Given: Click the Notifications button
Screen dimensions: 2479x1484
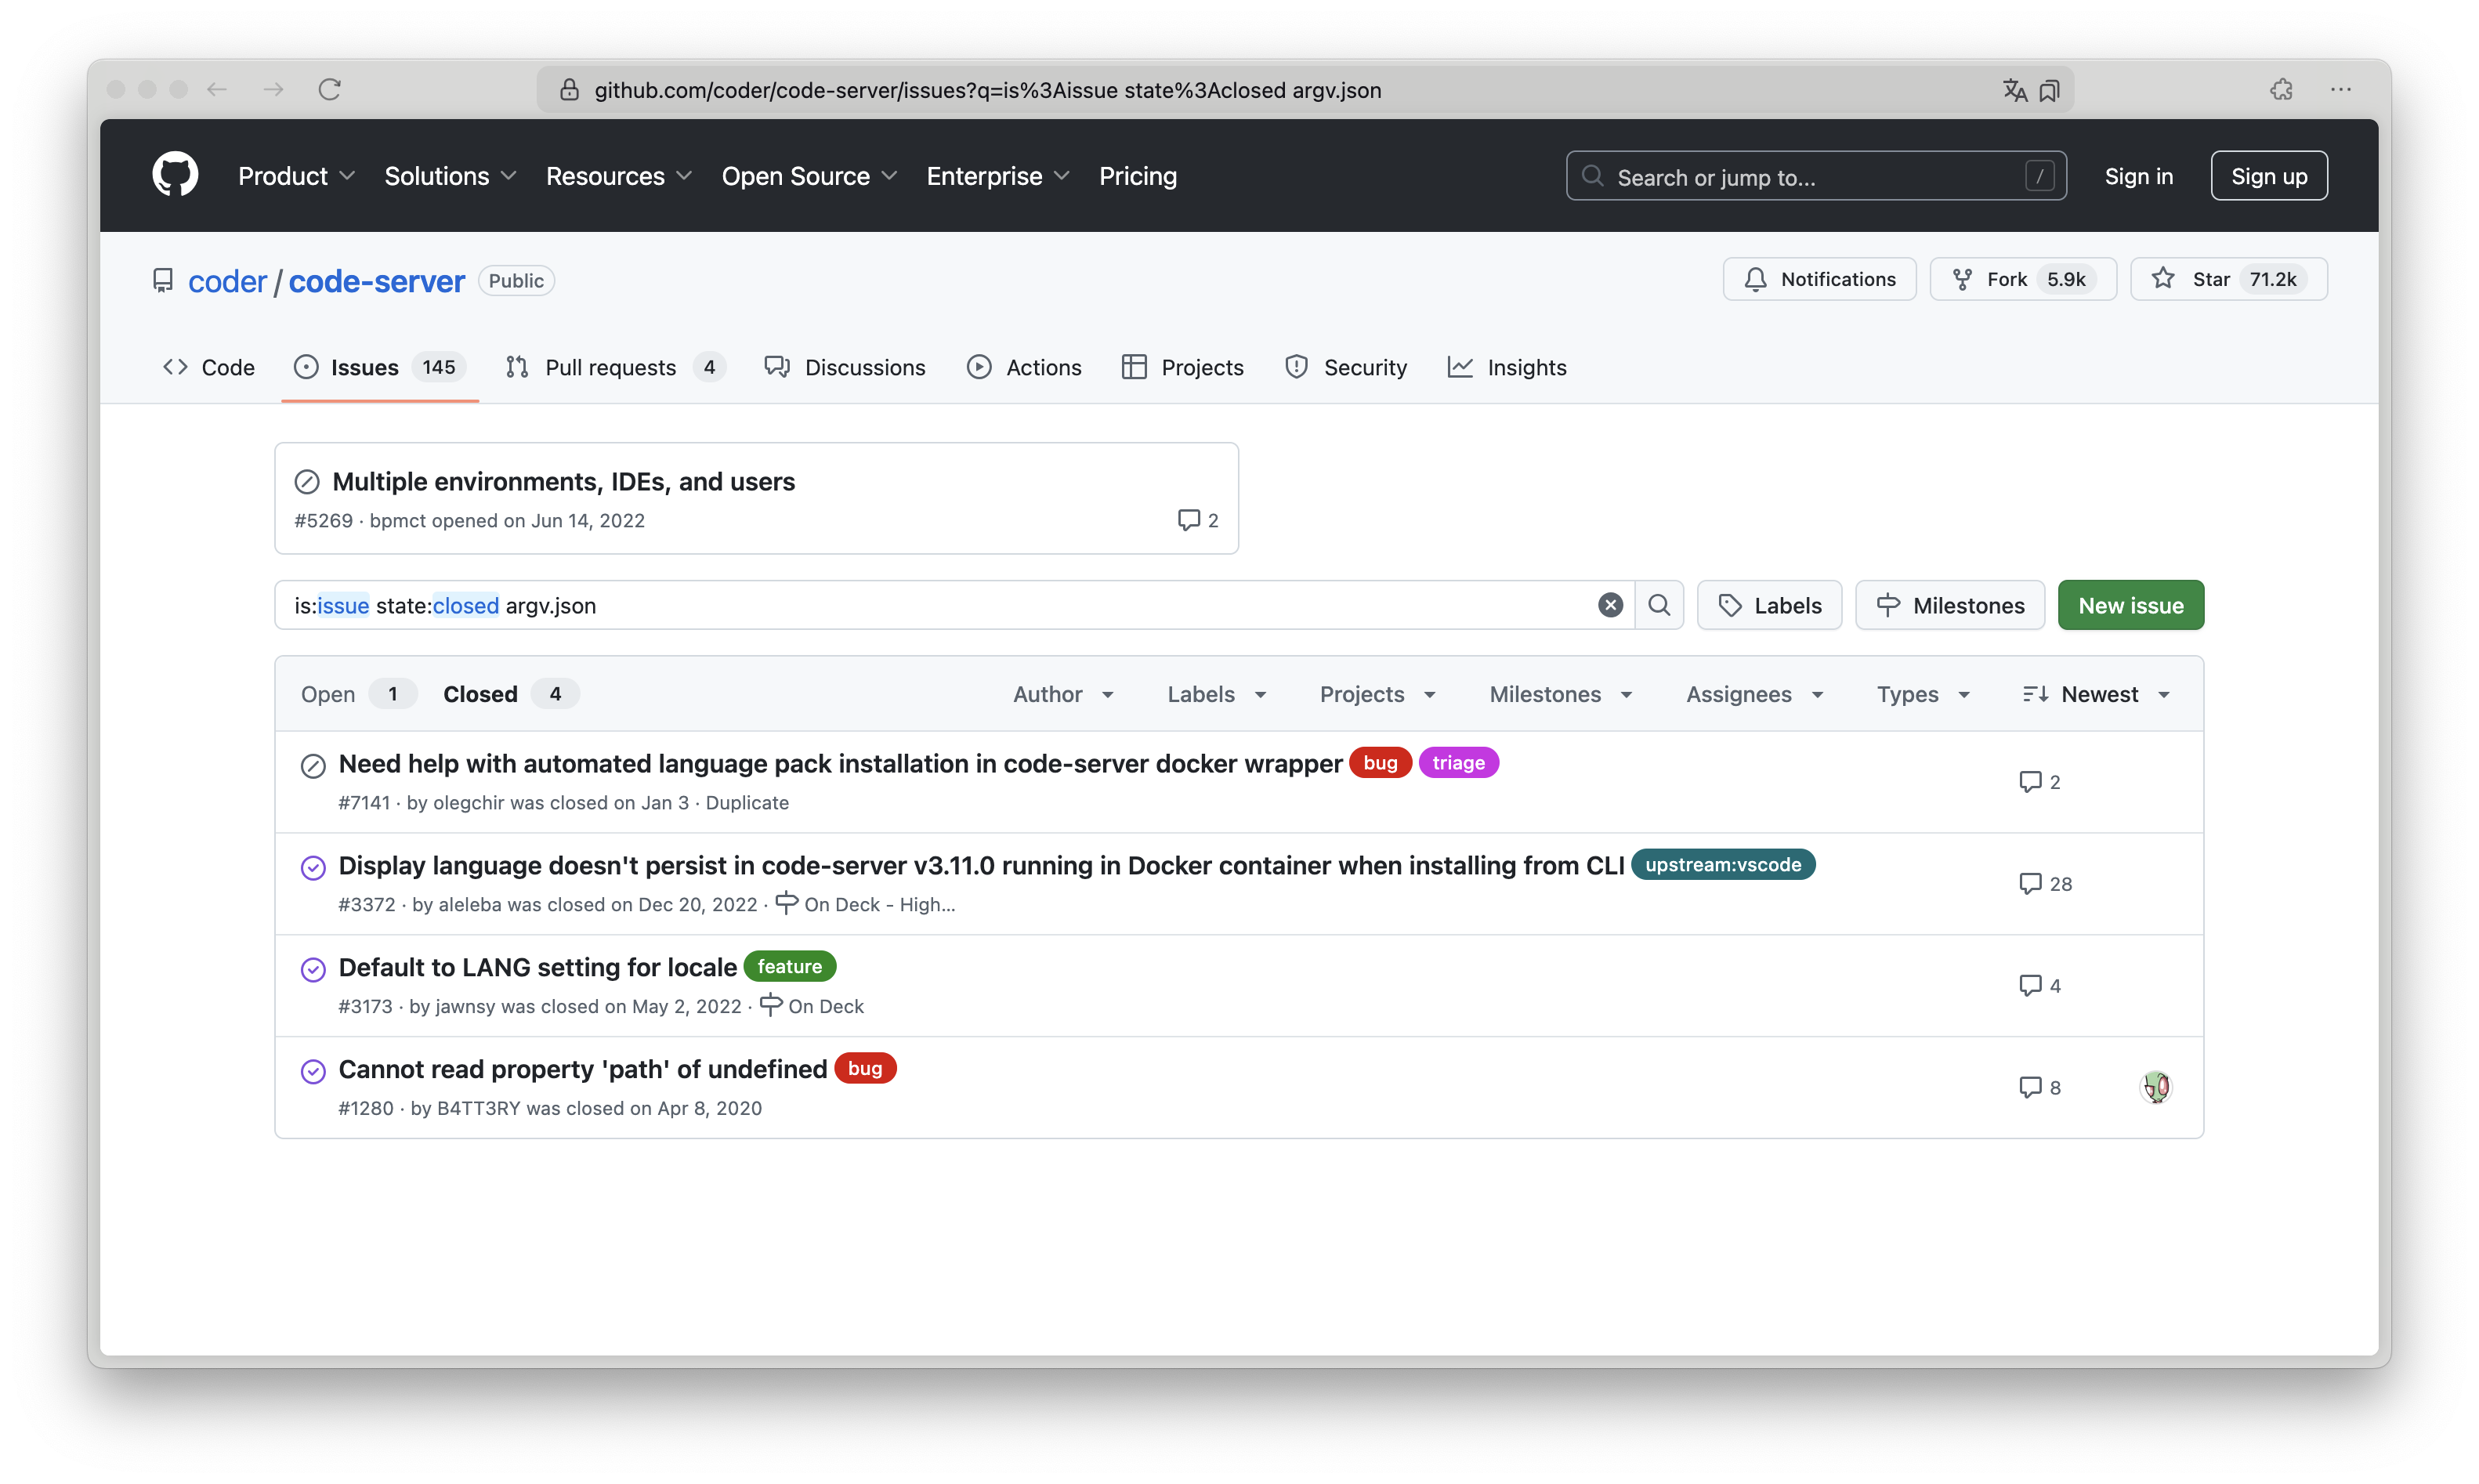Looking at the screenshot, I should pos(1819,279).
